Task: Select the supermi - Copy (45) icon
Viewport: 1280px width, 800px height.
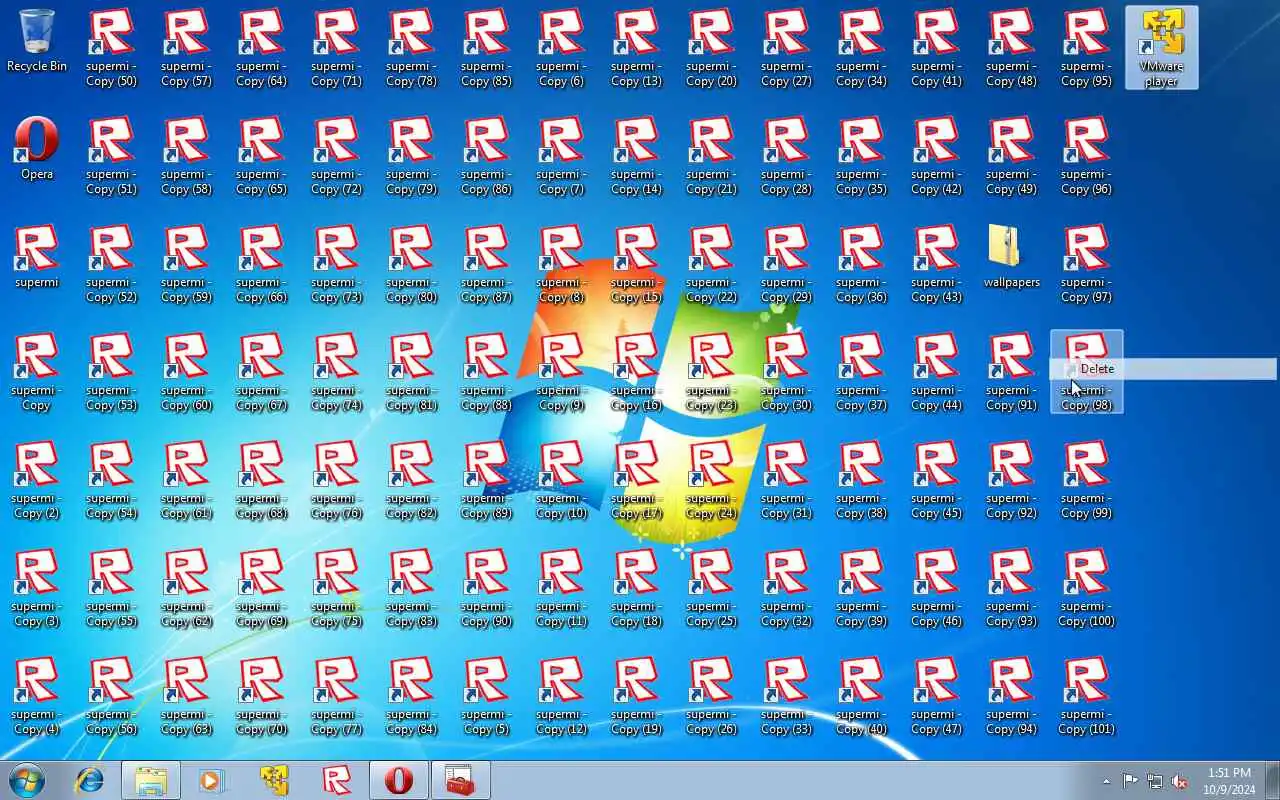Action: (x=936, y=479)
